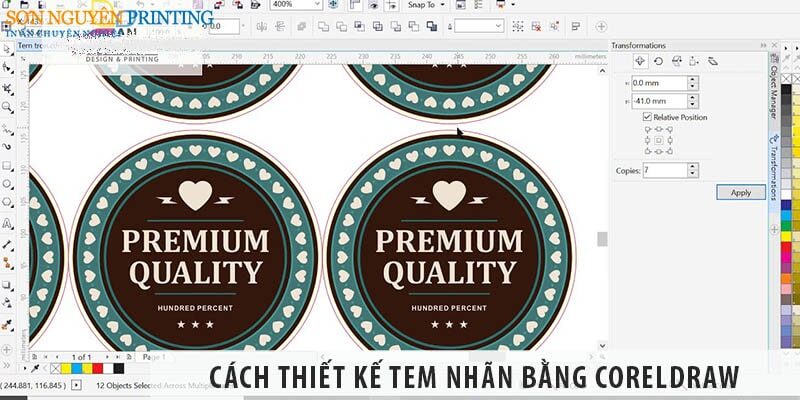Decrease the y position value

[693, 105]
